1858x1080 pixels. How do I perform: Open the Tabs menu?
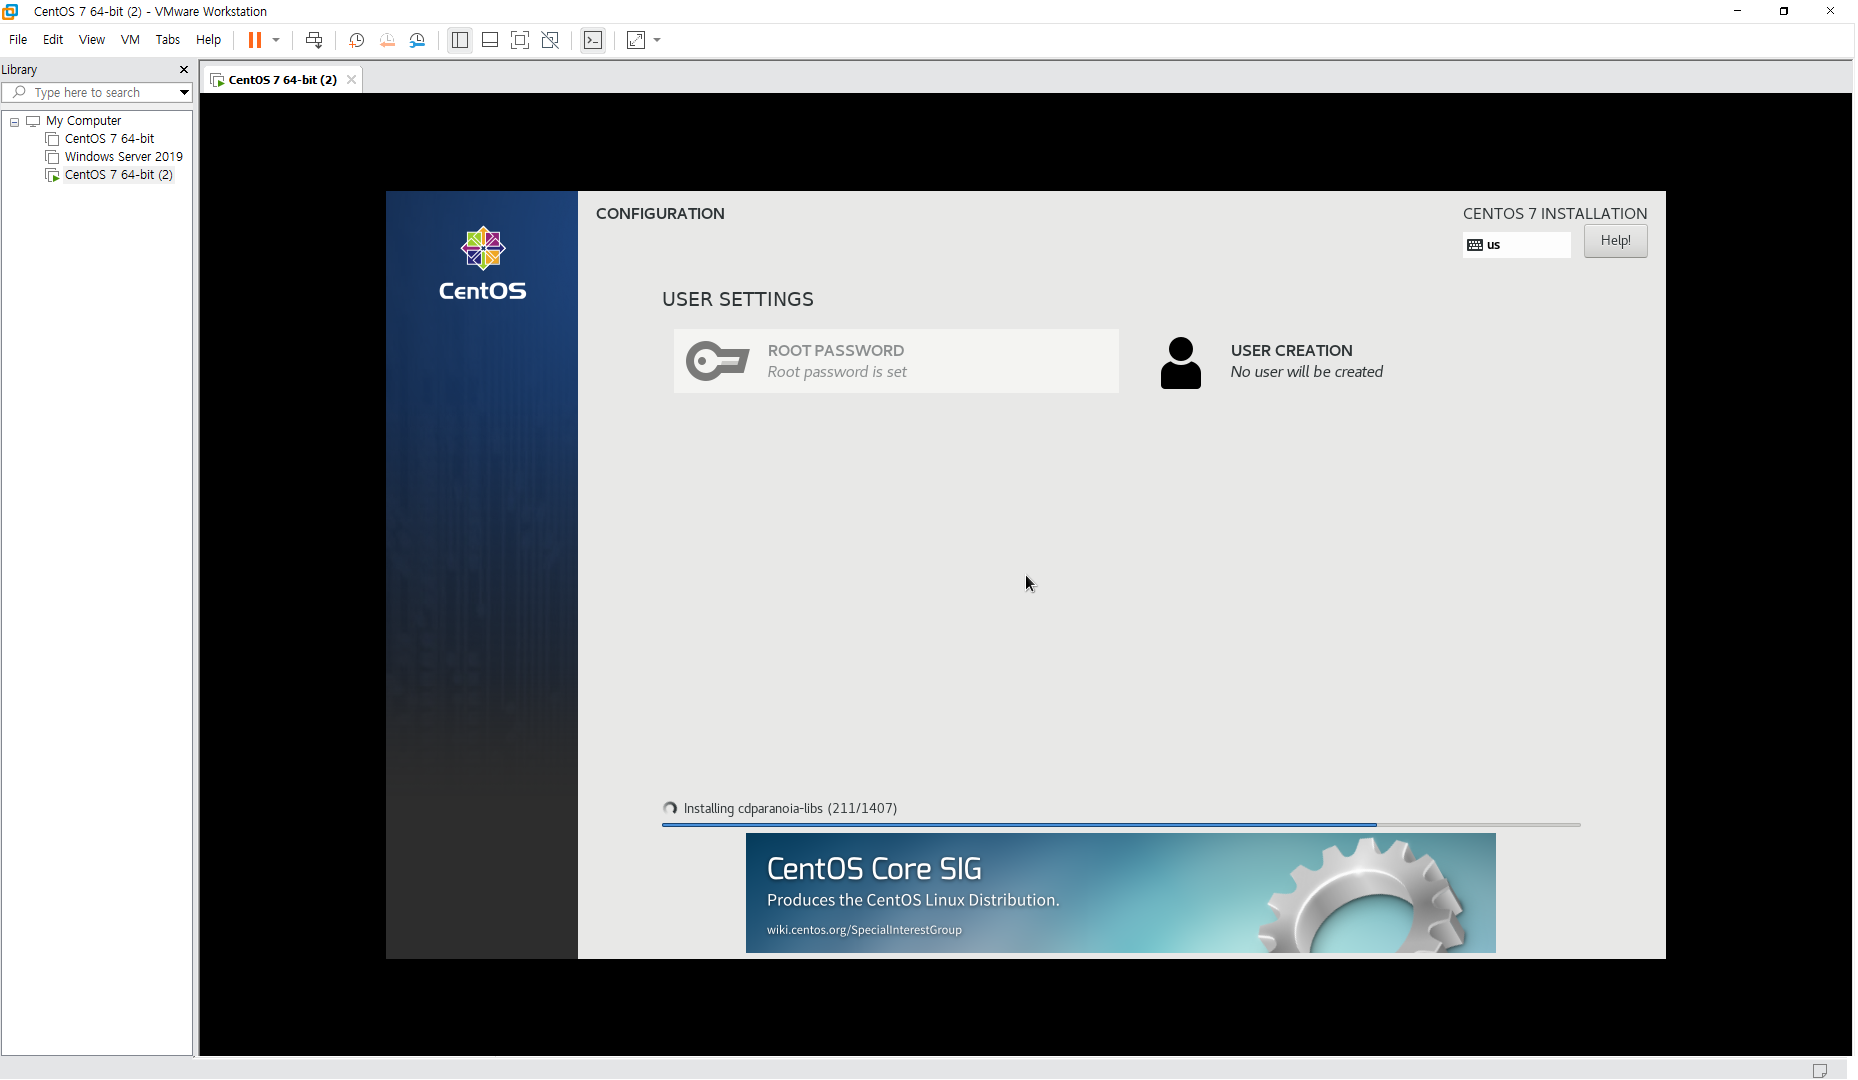click(x=168, y=40)
